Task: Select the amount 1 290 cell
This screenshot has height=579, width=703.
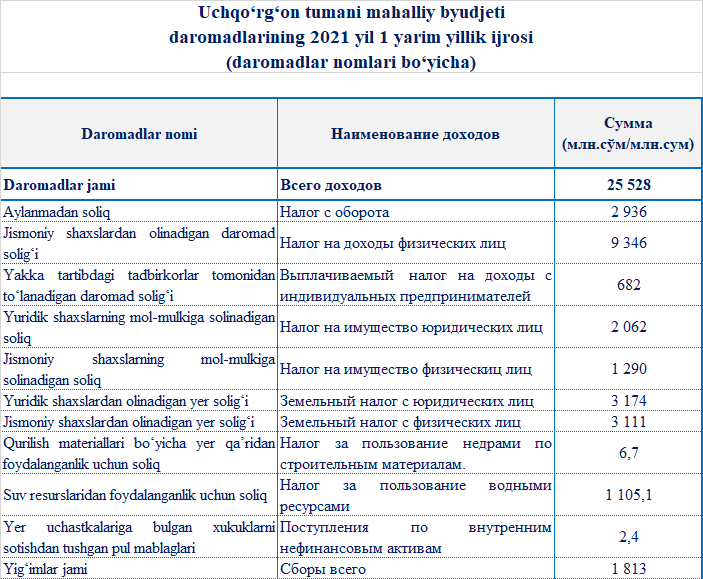Action: tap(628, 369)
